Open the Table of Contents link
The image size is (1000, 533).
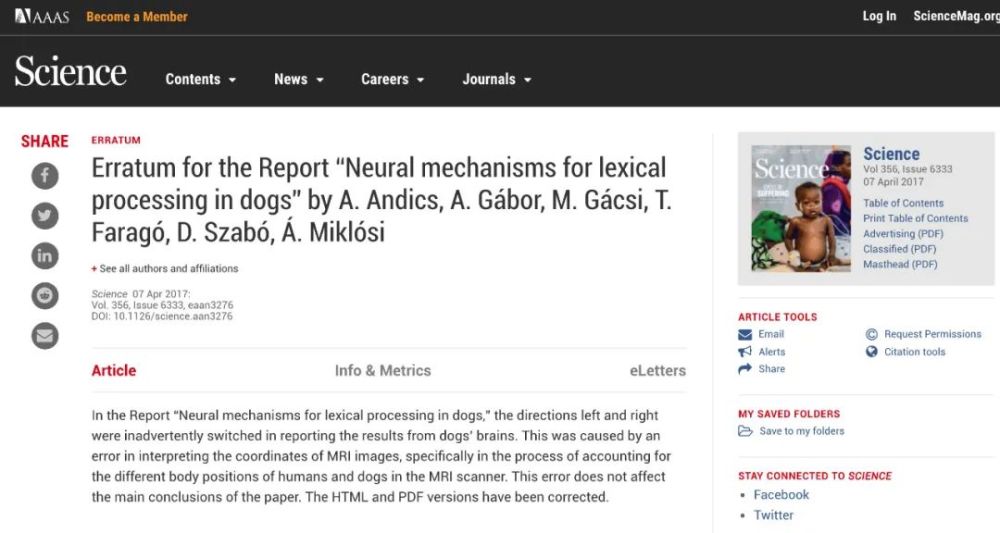pos(903,203)
